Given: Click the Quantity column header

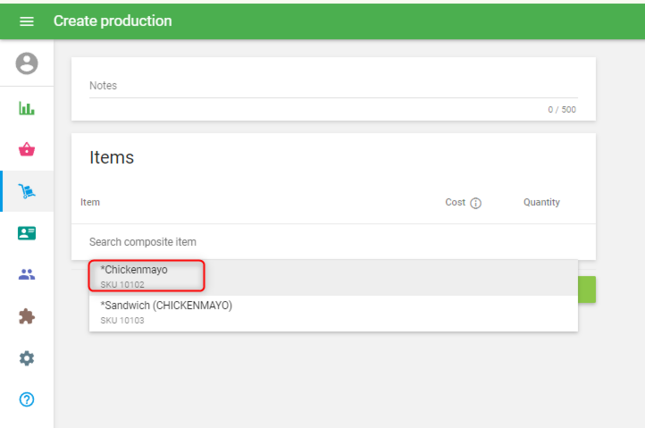Looking at the screenshot, I should tap(541, 202).
